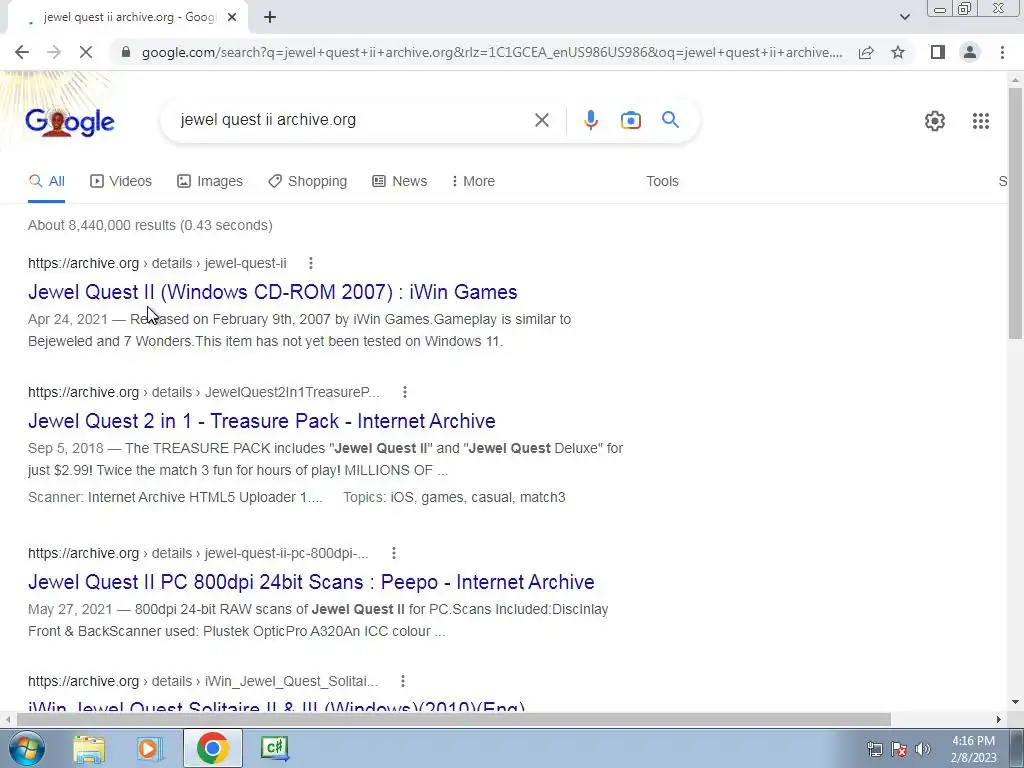Open Jewel Quest II PC 800dpi Scans result
Viewport: 1024px width, 768px height.
click(x=312, y=582)
